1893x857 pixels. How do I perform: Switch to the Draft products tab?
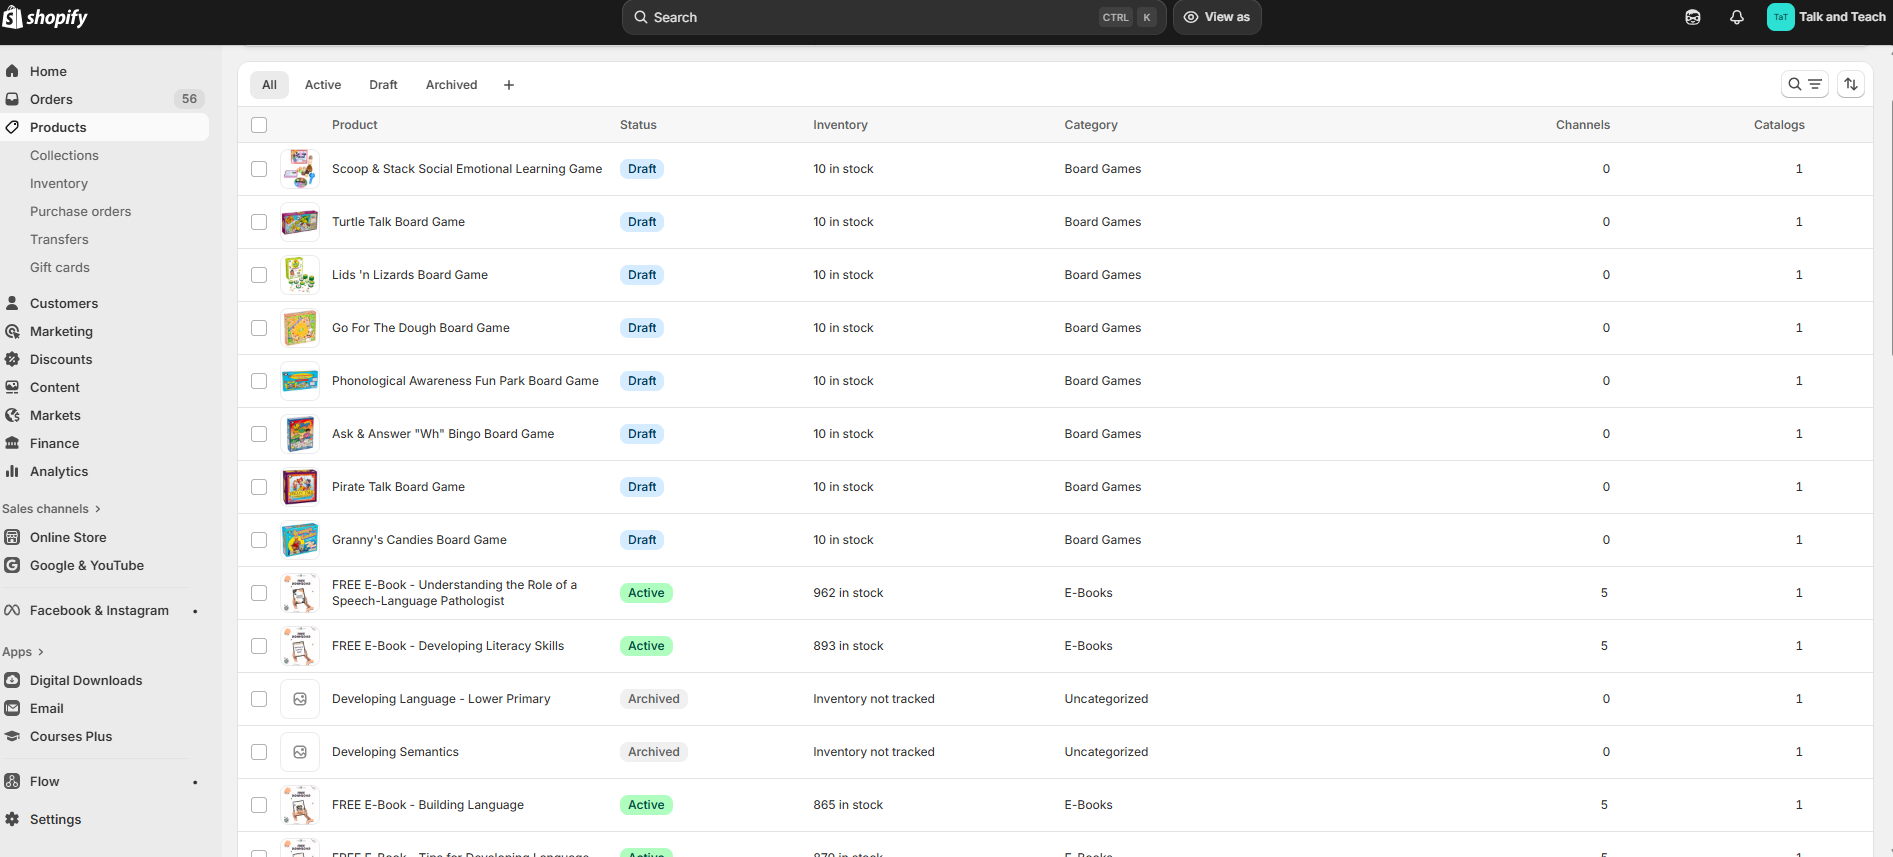pyautogui.click(x=383, y=85)
